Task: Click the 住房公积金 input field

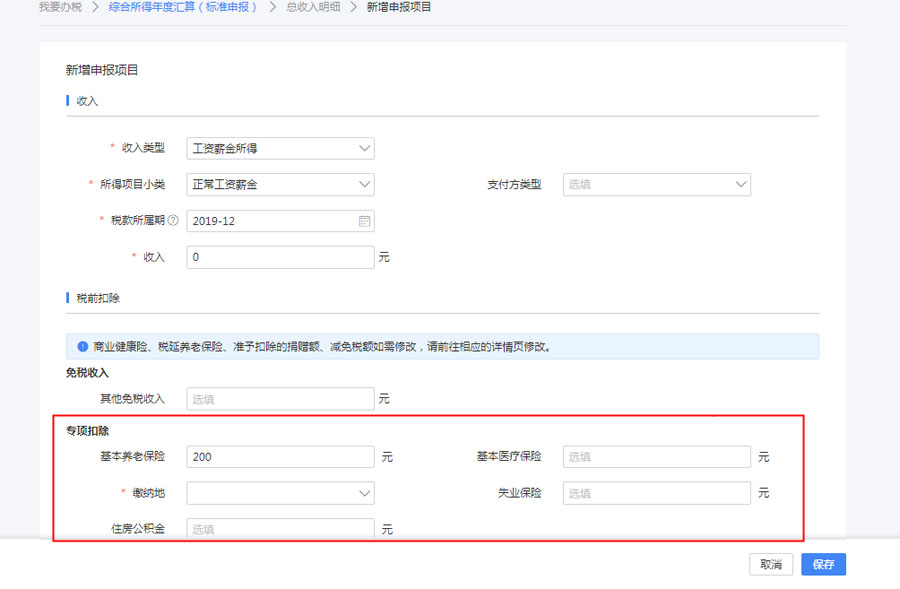Action: click(x=280, y=529)
